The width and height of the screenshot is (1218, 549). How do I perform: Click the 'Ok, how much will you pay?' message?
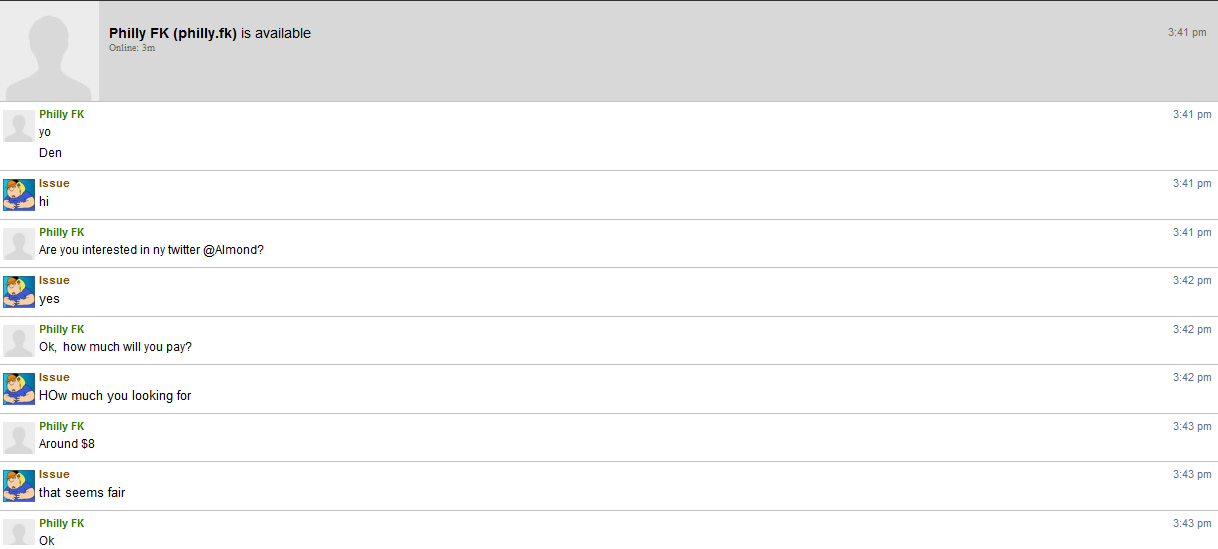115,347
